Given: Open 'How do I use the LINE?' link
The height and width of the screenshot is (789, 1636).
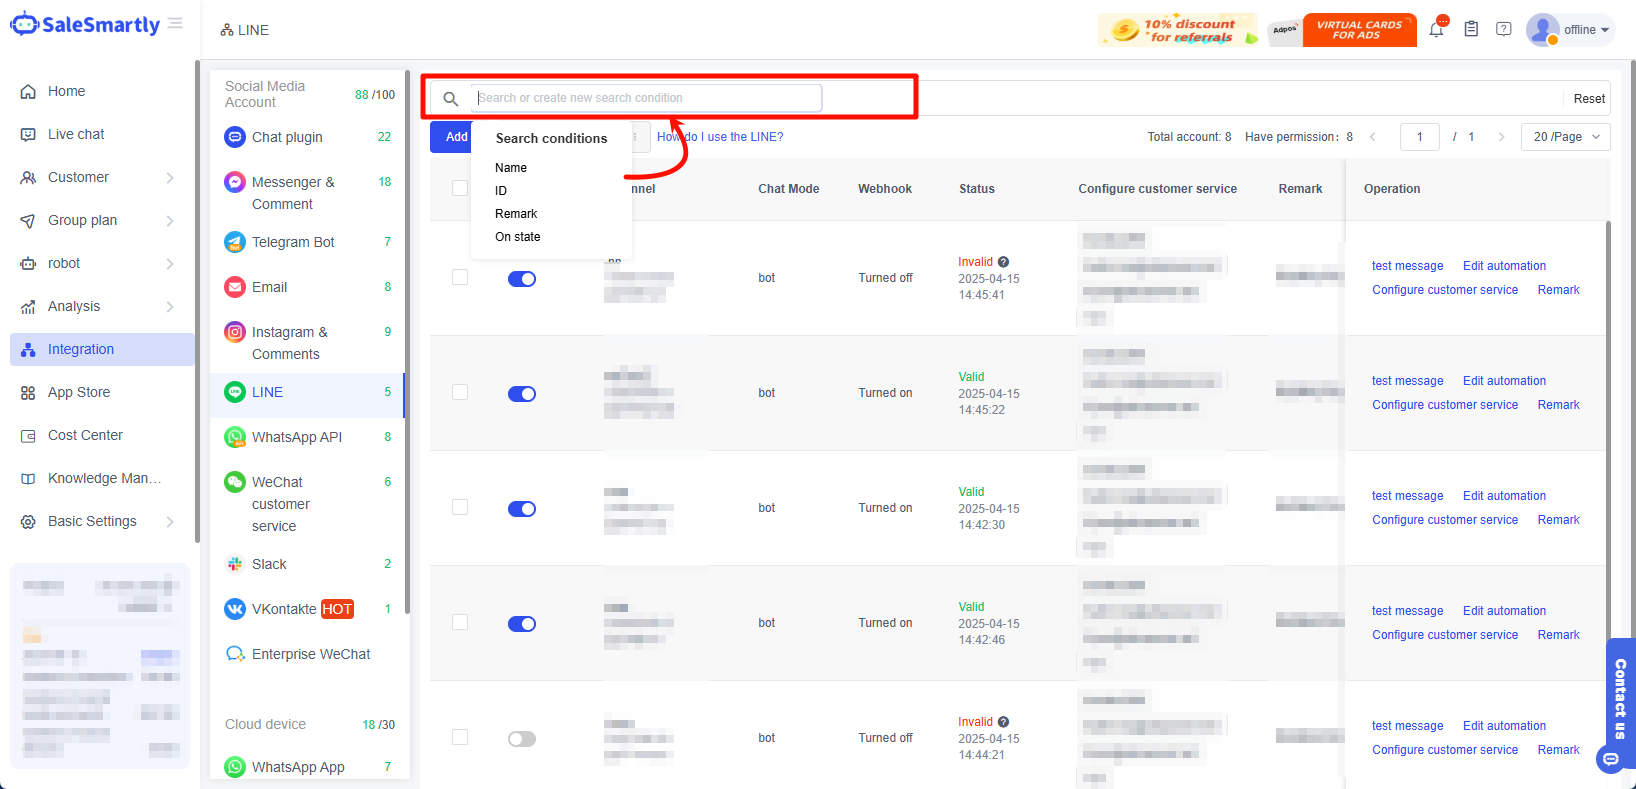Looking at the screenshot, I should [x=720, y=137].
